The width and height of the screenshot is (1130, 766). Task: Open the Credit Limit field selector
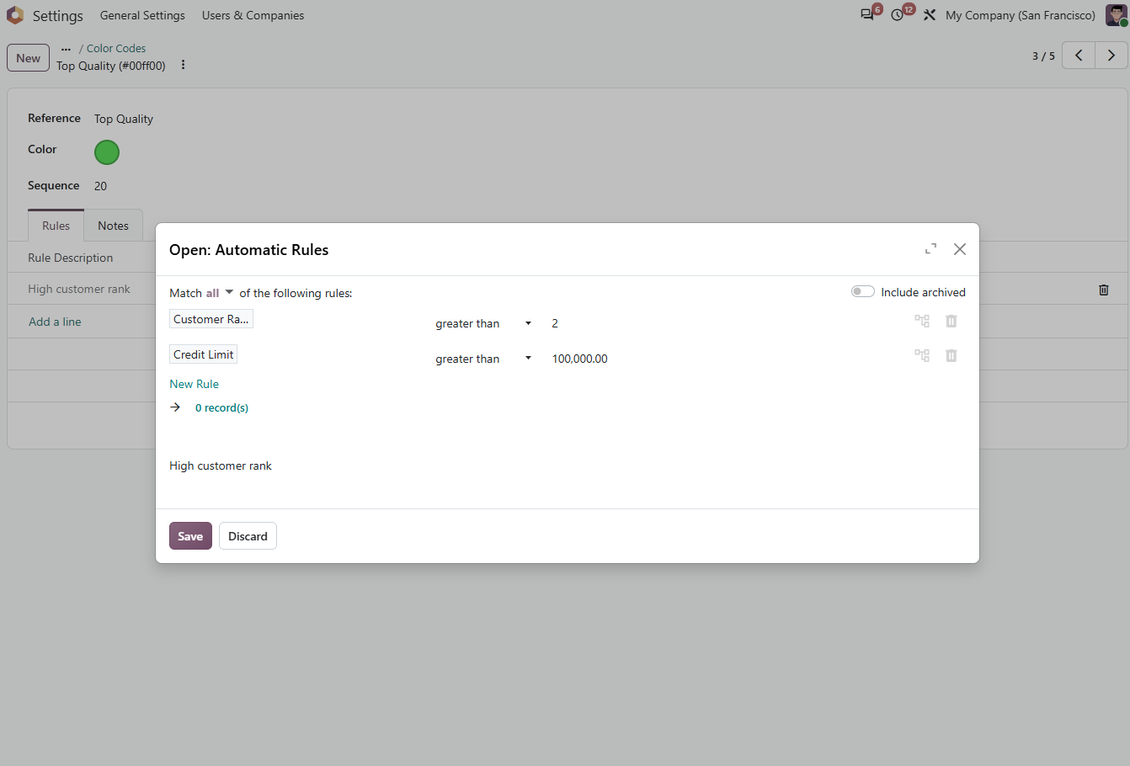(x=203, y=355)
